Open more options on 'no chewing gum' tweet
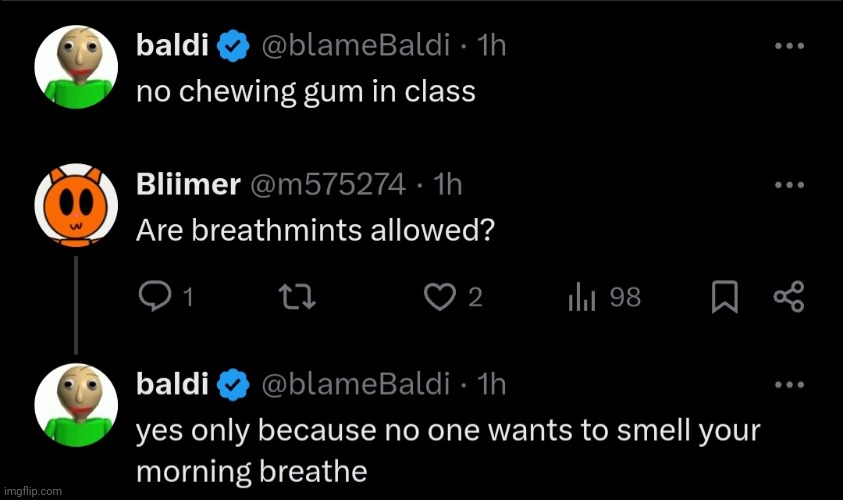This screenshot has width=843, height=500. click(x=789, y=46)
